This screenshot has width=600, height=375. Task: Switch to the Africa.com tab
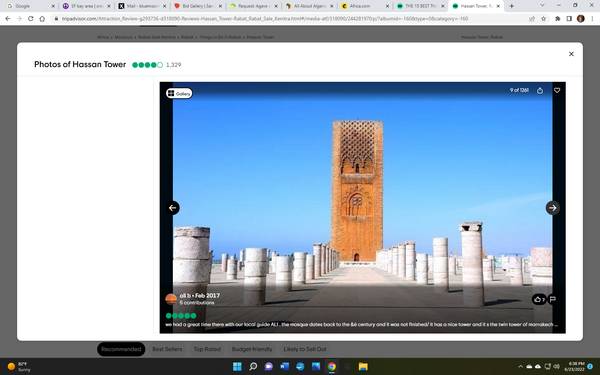tap(365, 6)
